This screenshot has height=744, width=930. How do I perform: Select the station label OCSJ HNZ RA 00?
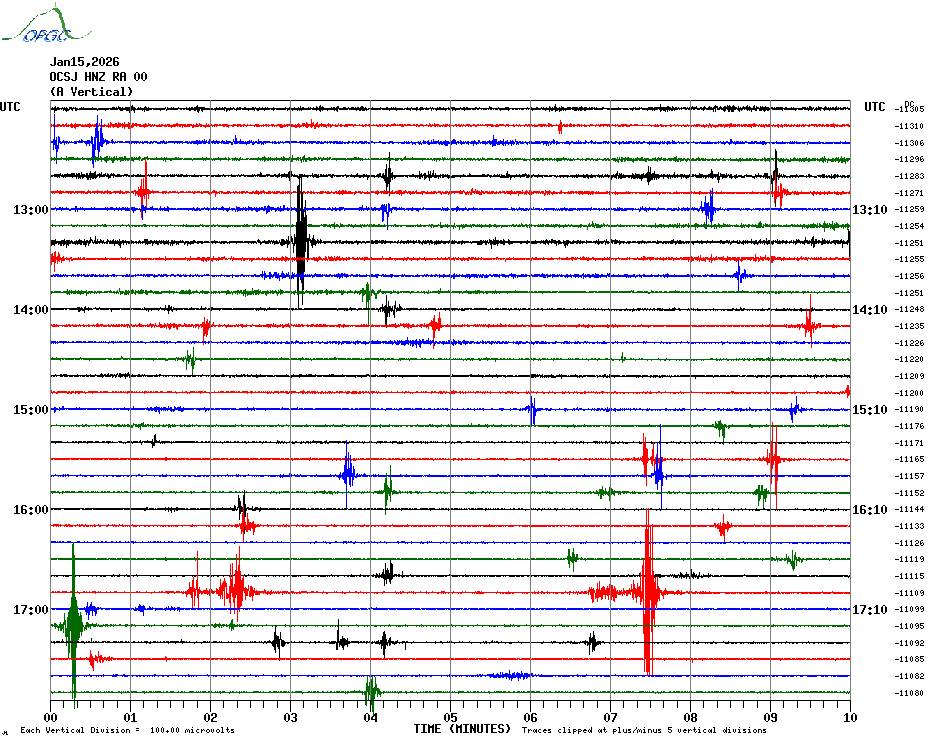pyautogui.click(x=98, y=77)
